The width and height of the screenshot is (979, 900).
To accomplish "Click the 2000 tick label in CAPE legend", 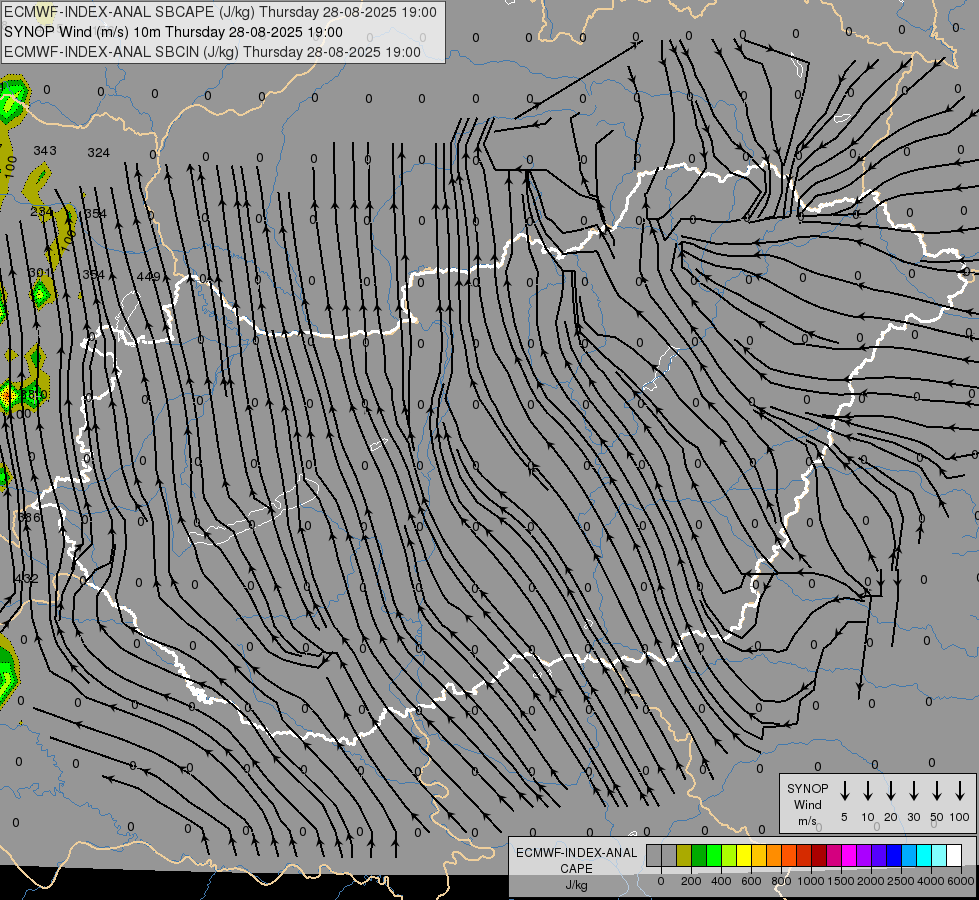I will coord(871,881).
